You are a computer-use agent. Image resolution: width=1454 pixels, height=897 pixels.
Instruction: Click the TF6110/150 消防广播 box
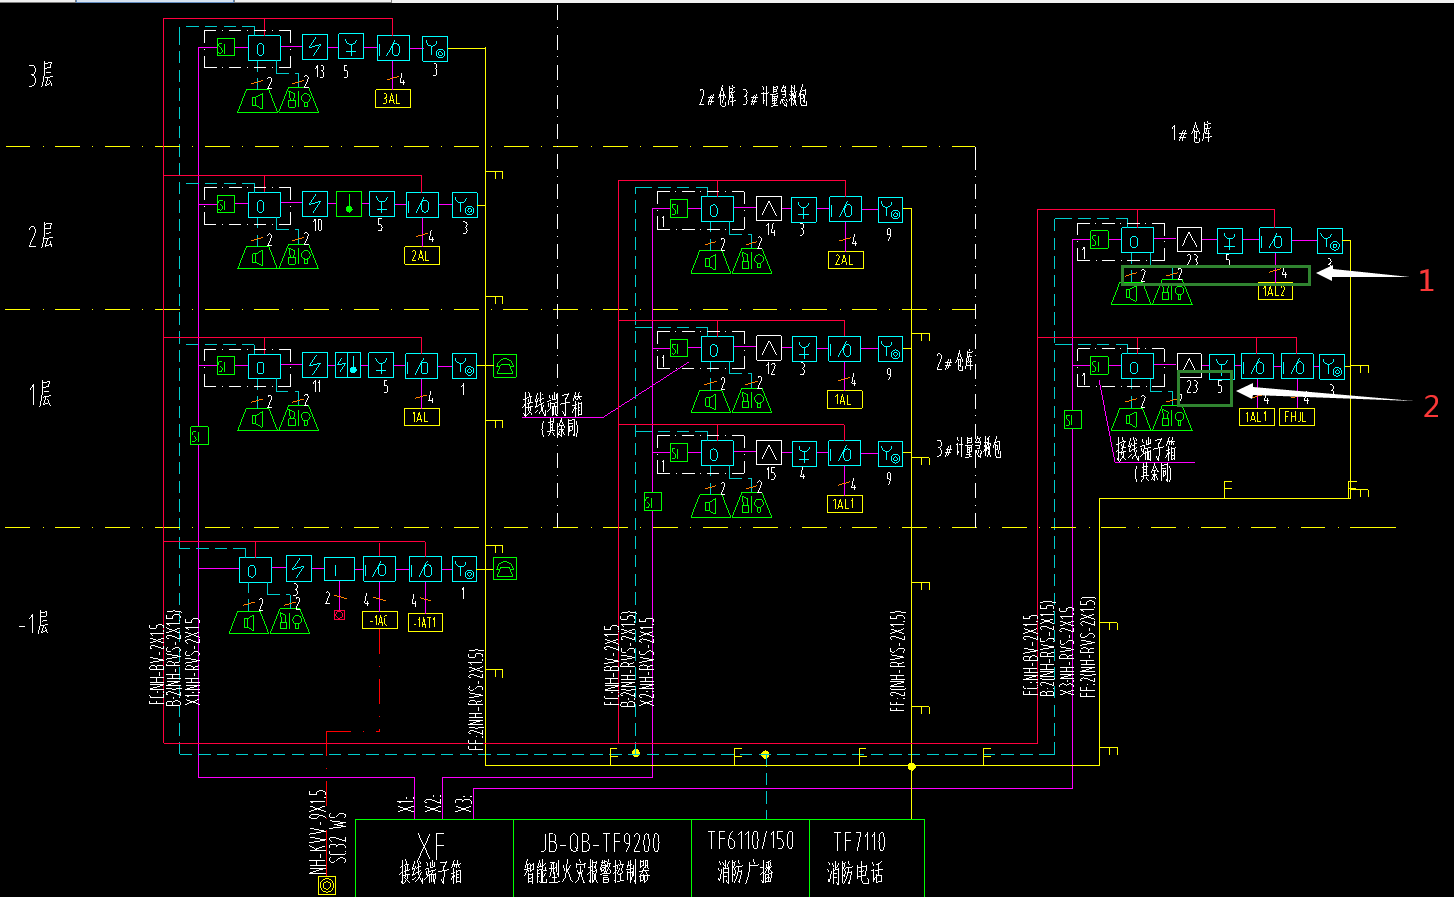[x=750, y=858]
